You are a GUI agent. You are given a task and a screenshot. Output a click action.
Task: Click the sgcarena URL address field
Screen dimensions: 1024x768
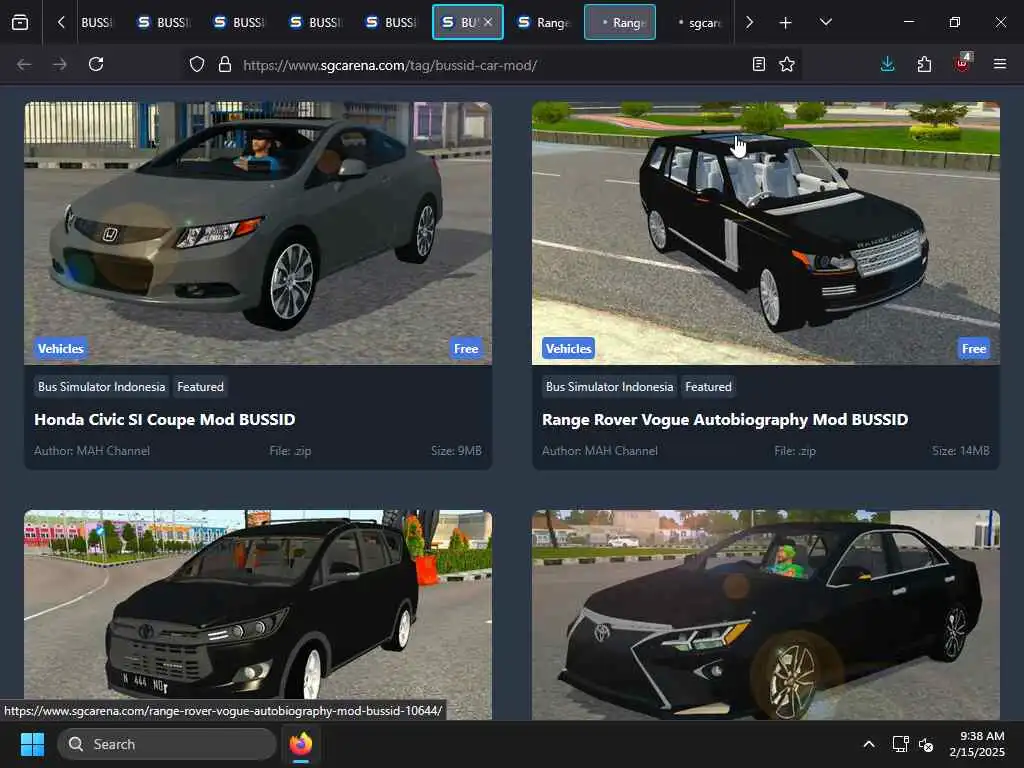tap(490, 65)
